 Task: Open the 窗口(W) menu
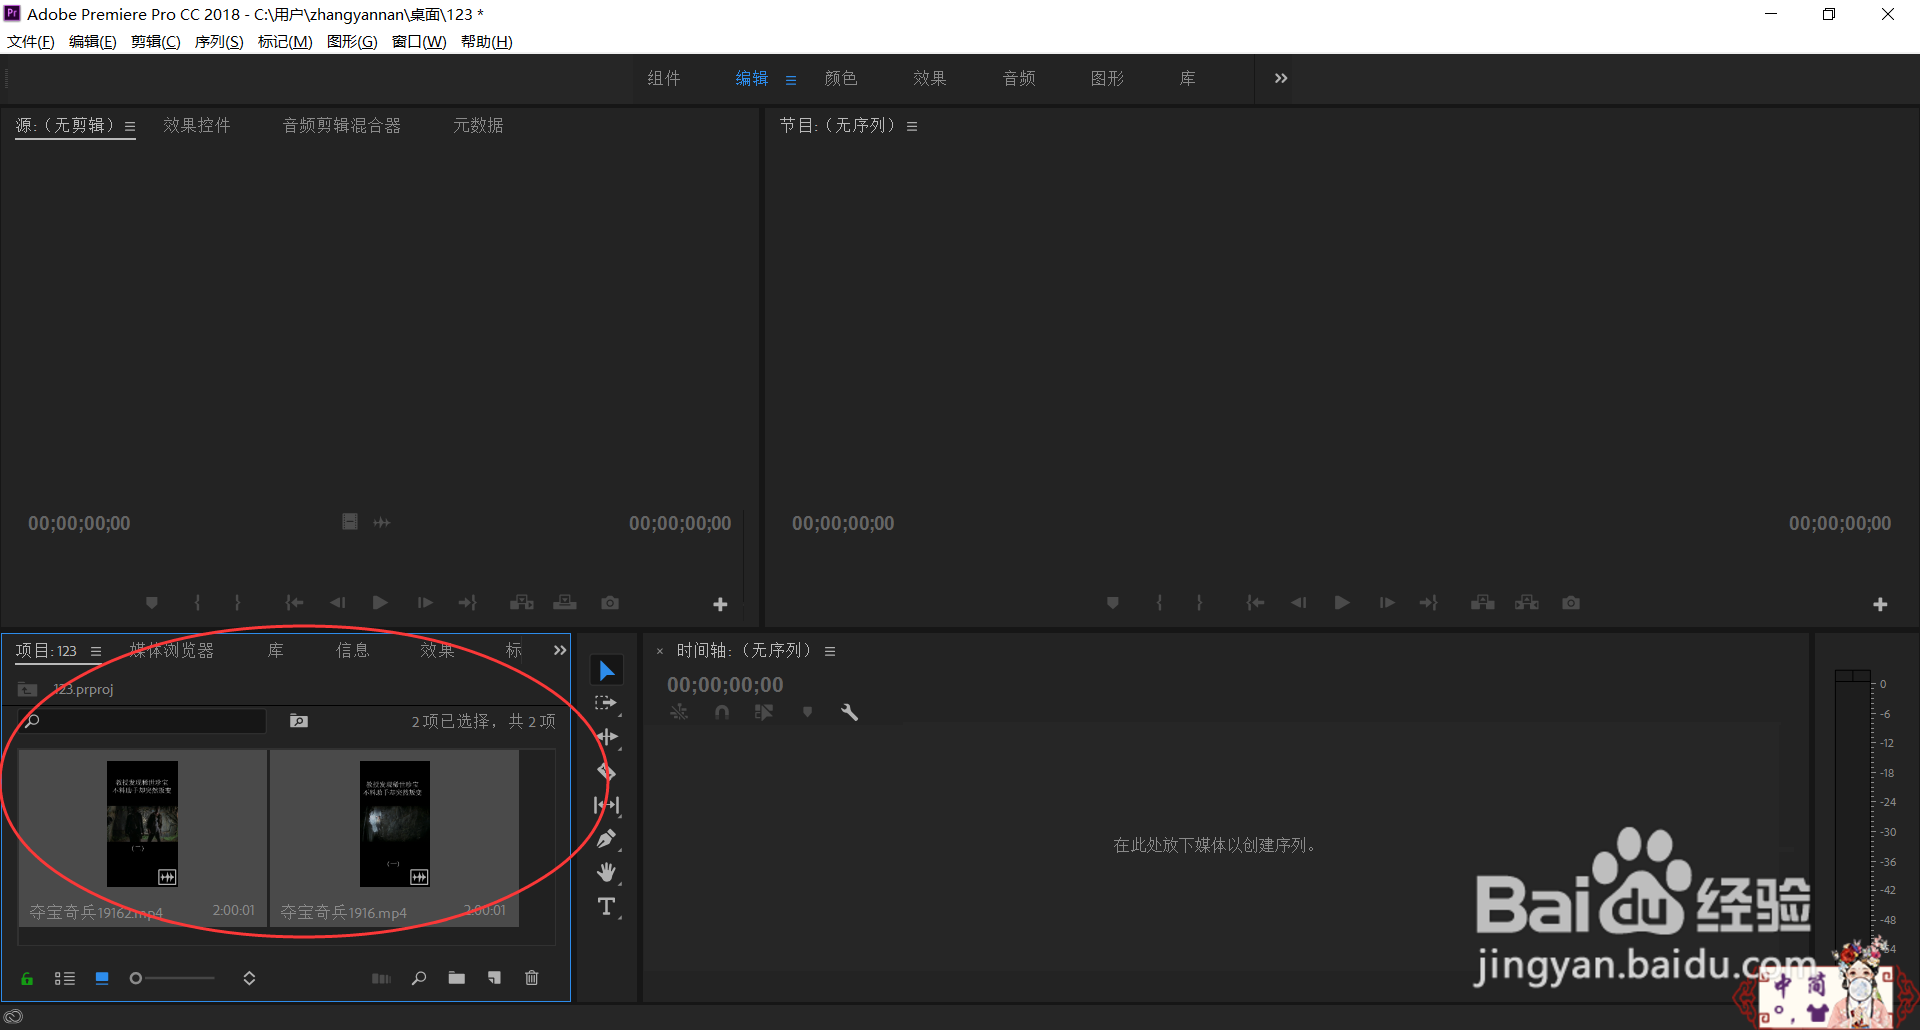pos(419,41)
